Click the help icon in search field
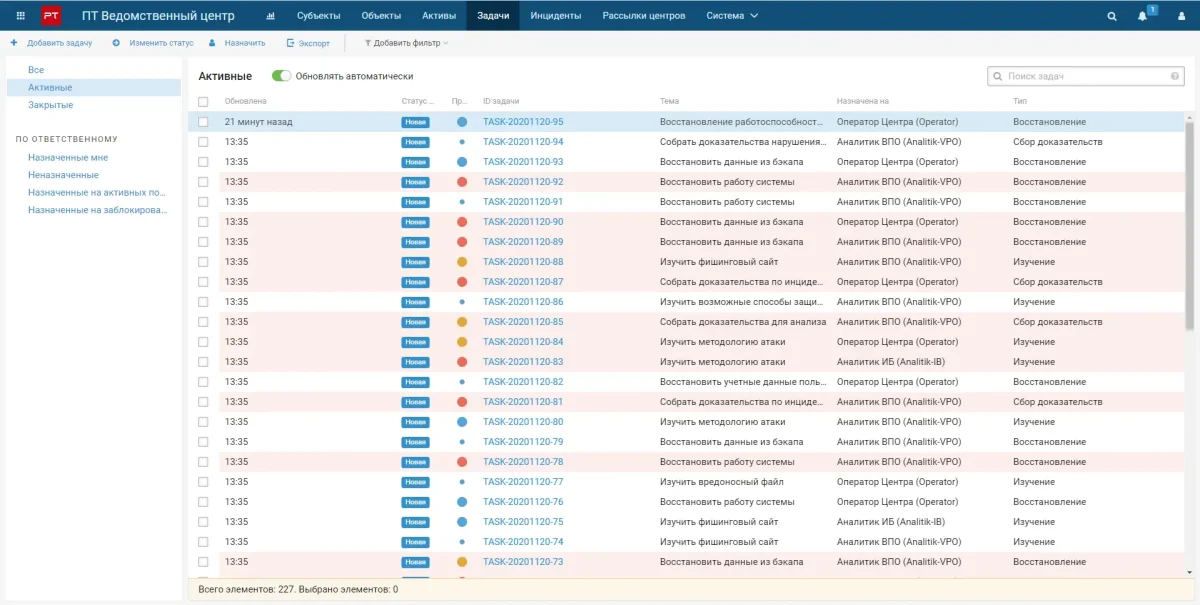Screen dimensions: 1200x605 click(1175, 76)
